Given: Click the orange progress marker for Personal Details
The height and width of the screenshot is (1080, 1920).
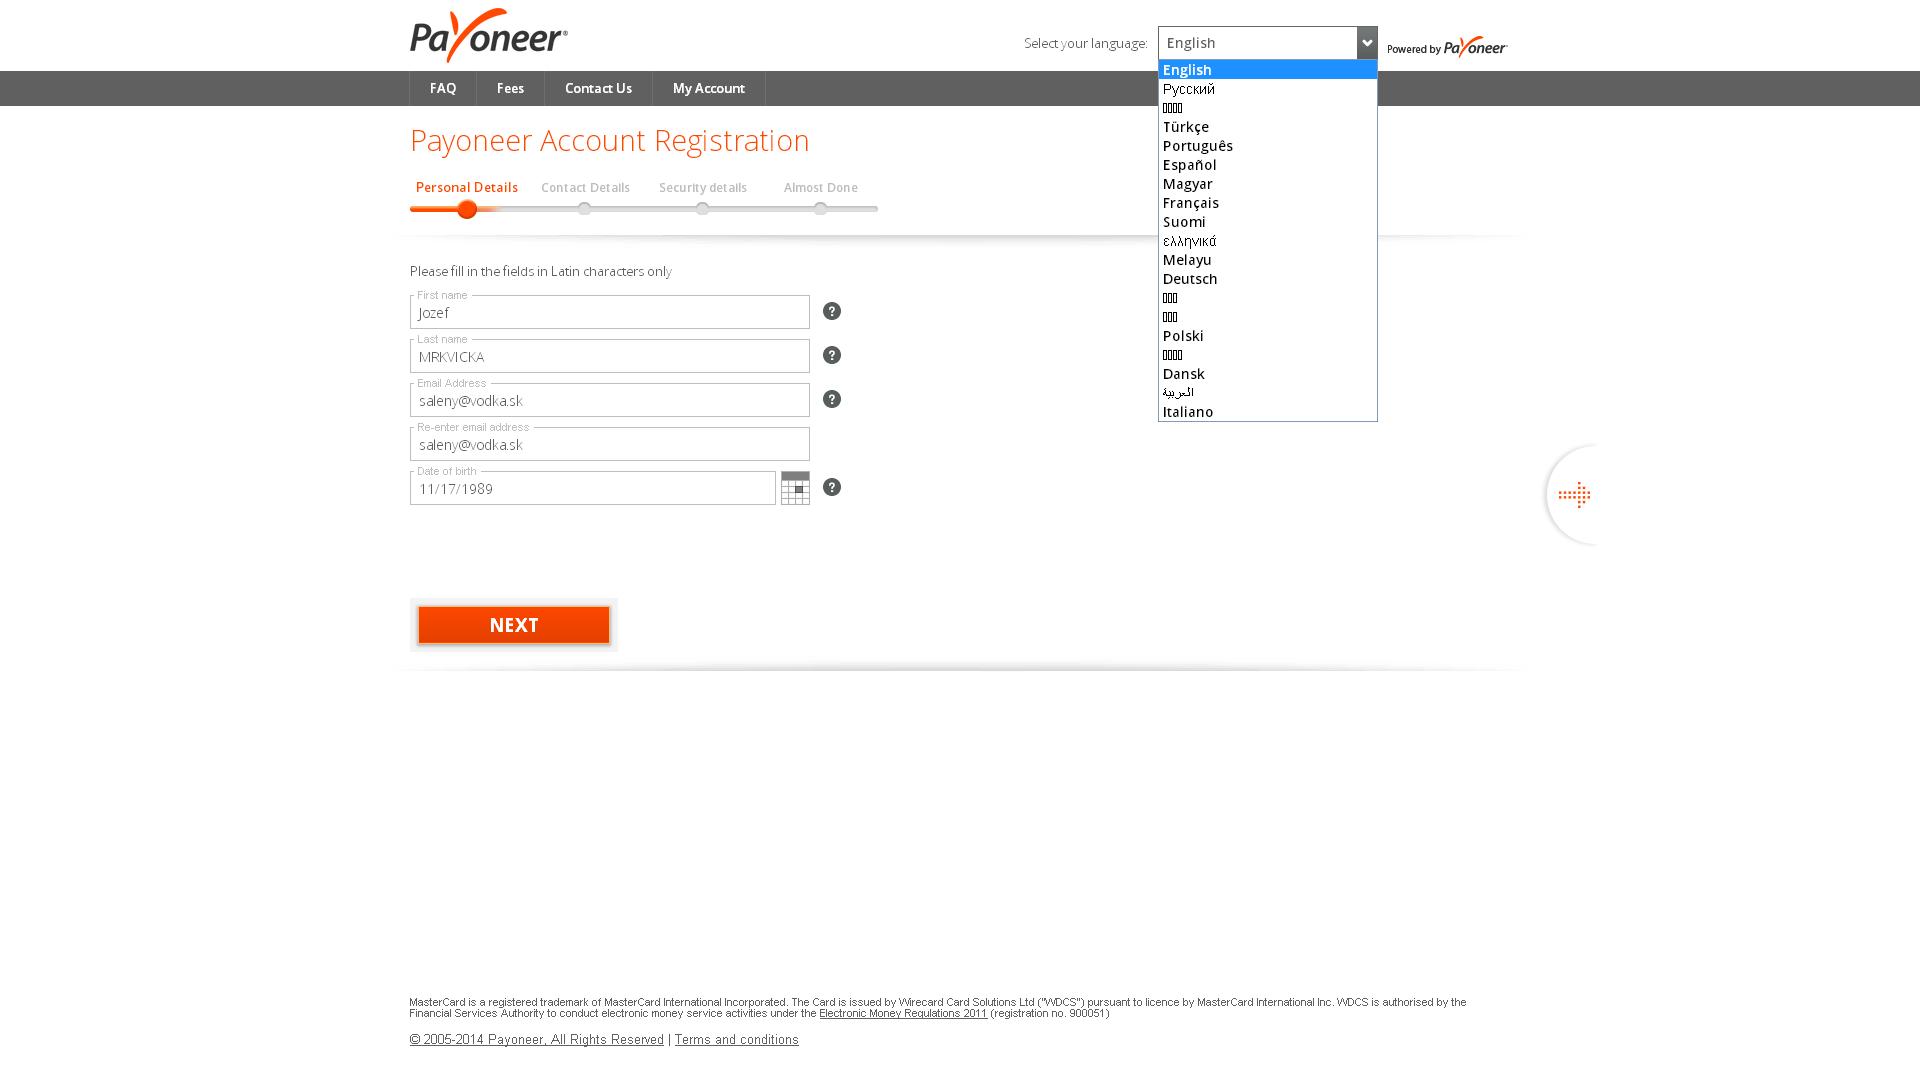Looking at the screenshot, I should 467,209.
